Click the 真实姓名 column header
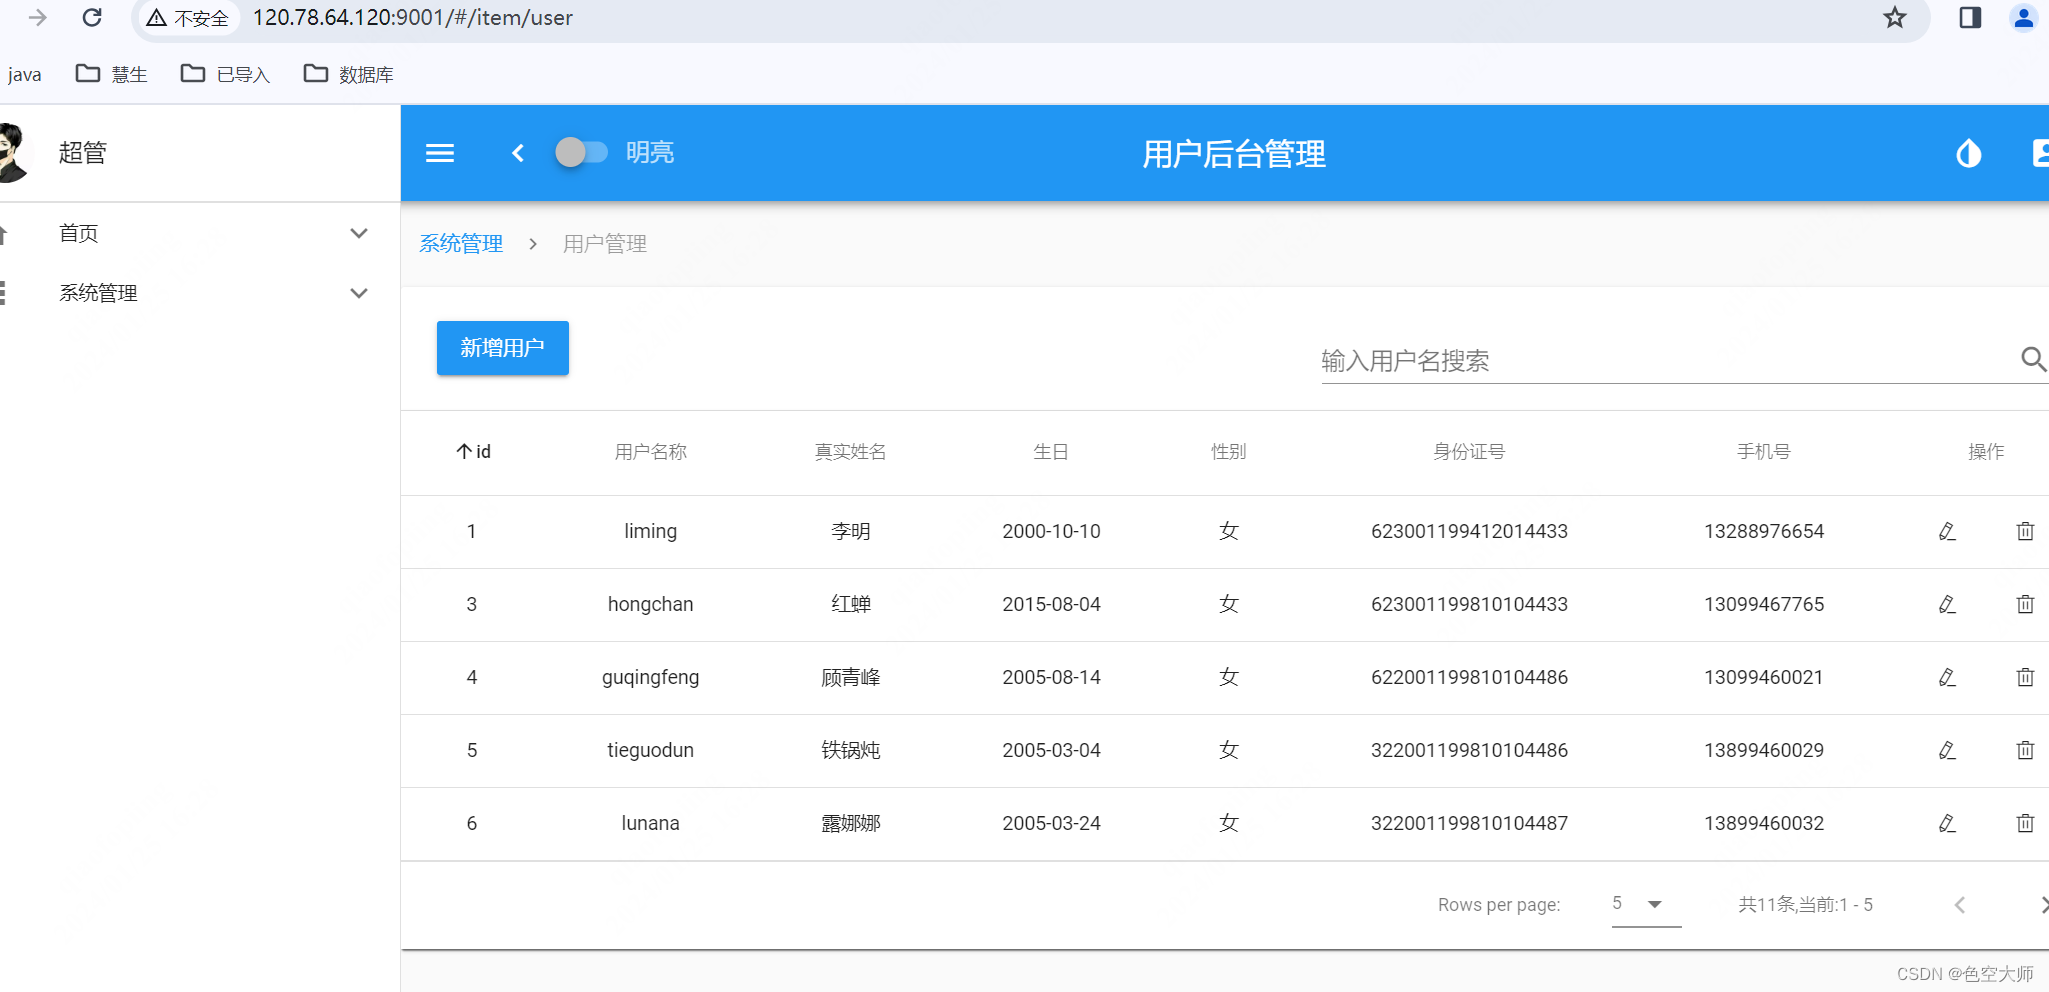 [x=851, y=452]
